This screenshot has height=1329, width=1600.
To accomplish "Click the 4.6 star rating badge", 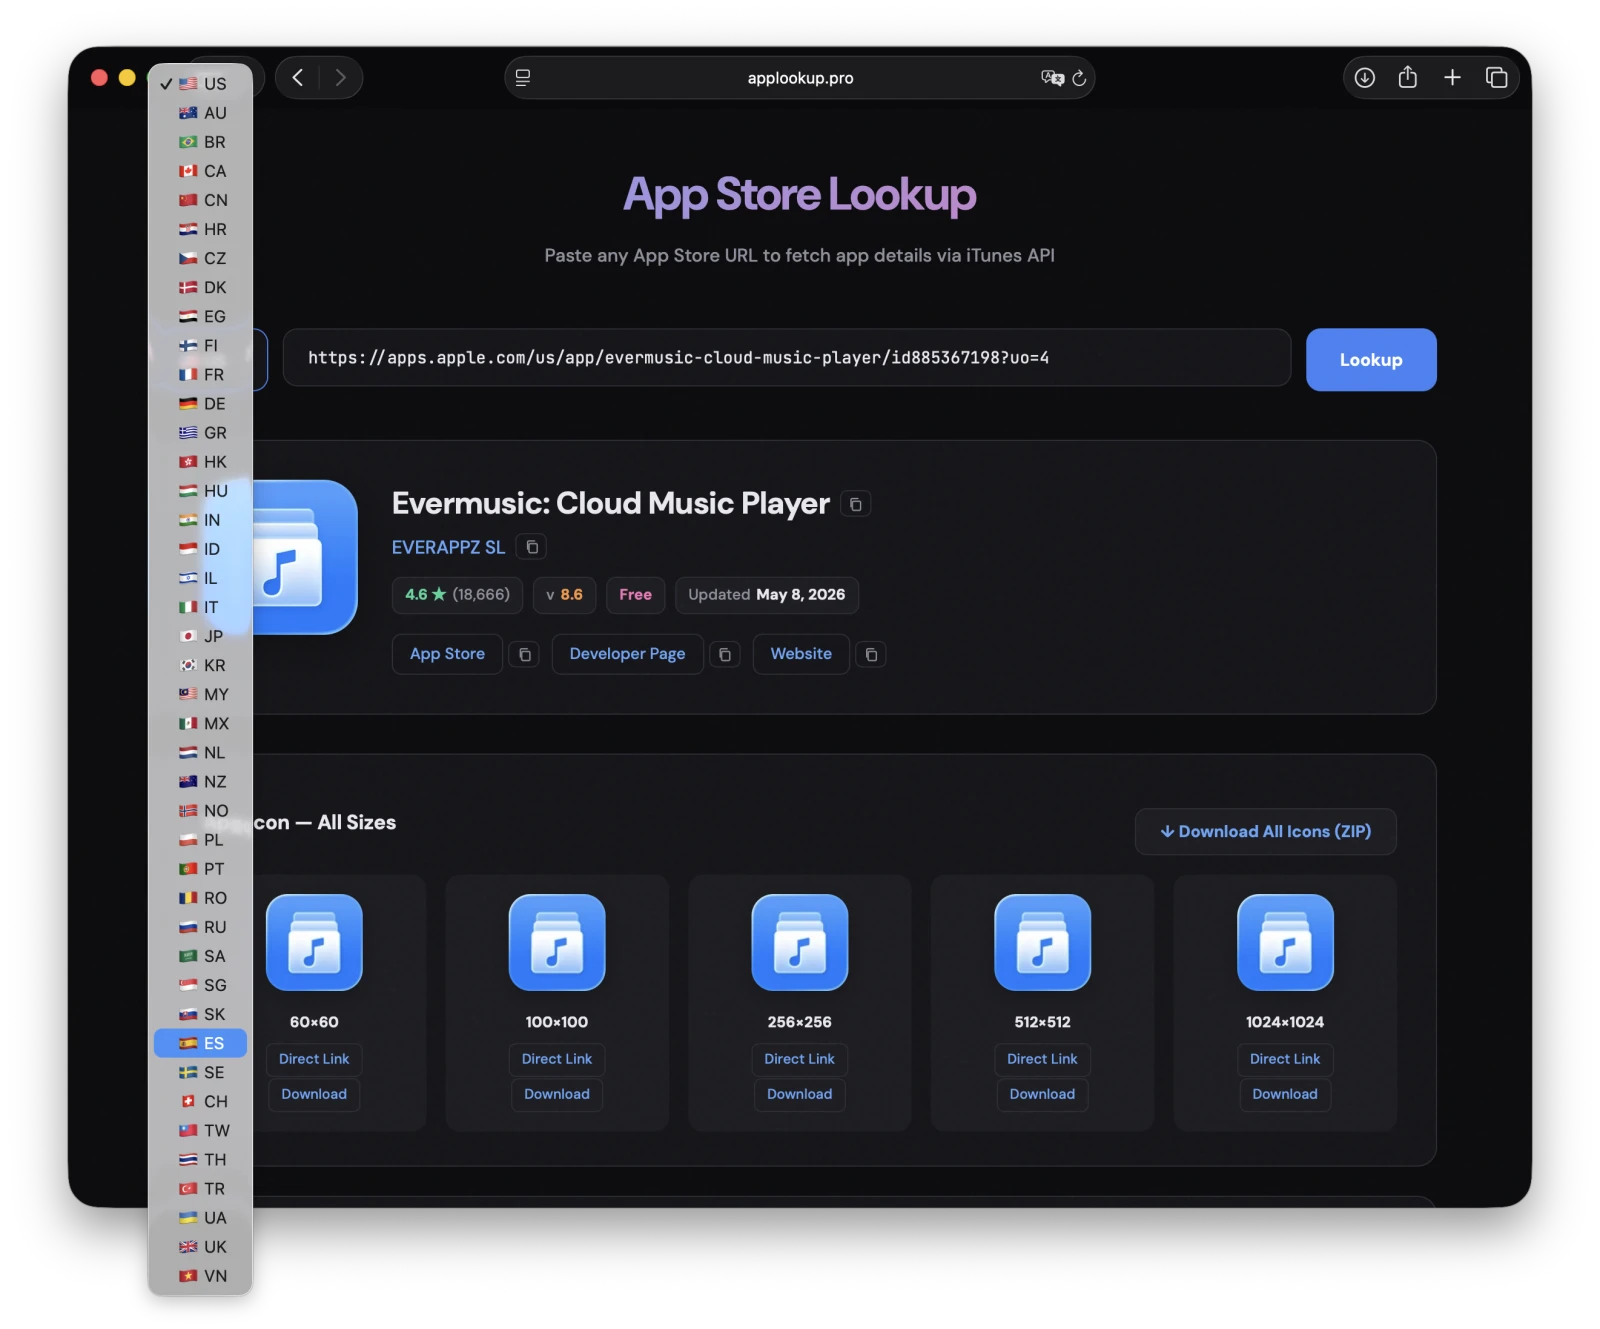I will coord(458,595).
